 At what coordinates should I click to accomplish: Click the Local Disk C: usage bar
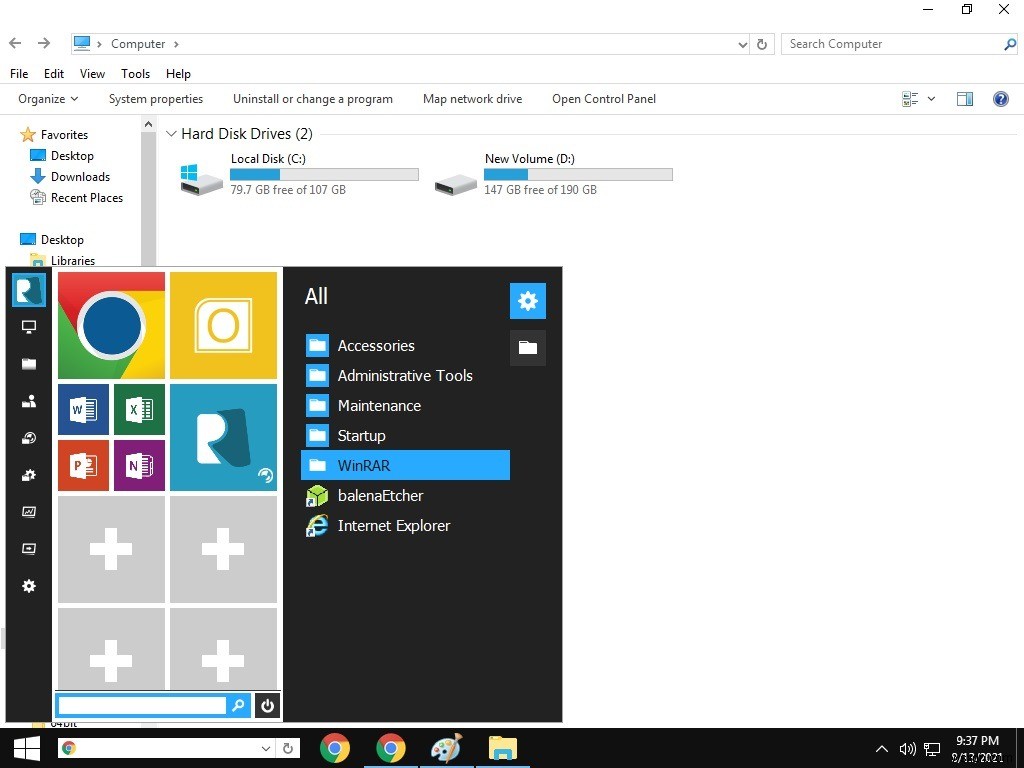tap(323, 173)
